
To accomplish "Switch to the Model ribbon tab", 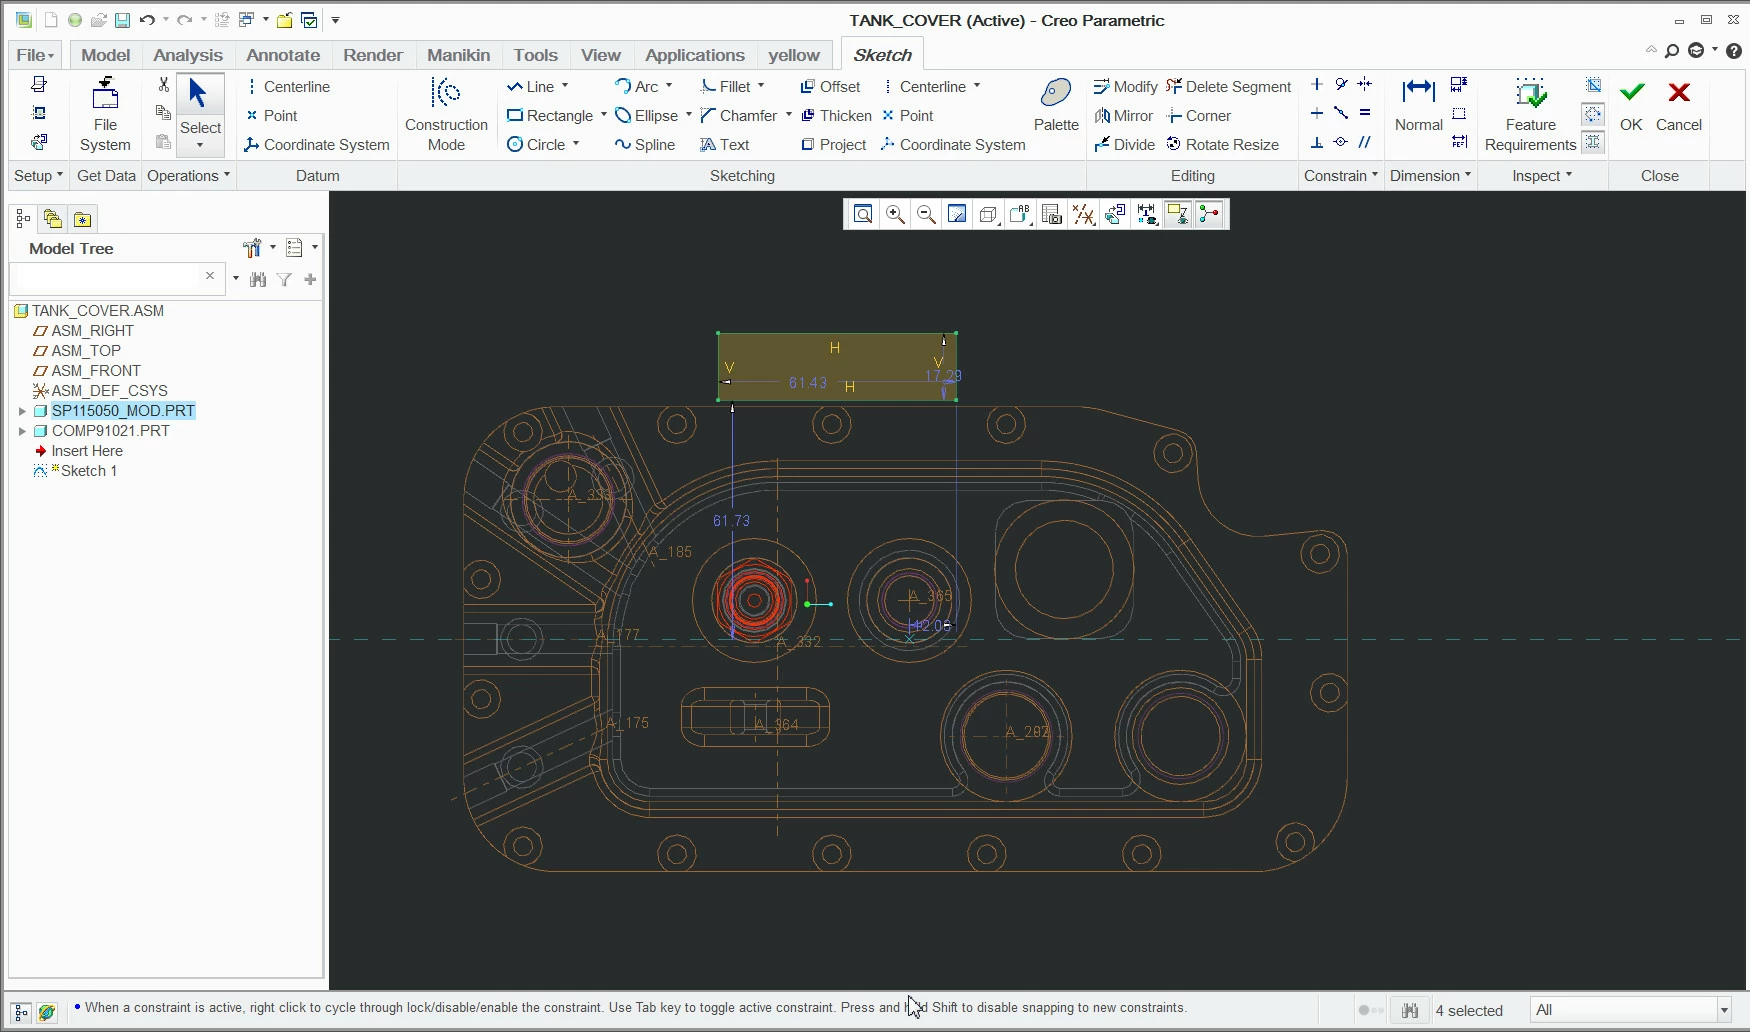I will tap(106, 55).
